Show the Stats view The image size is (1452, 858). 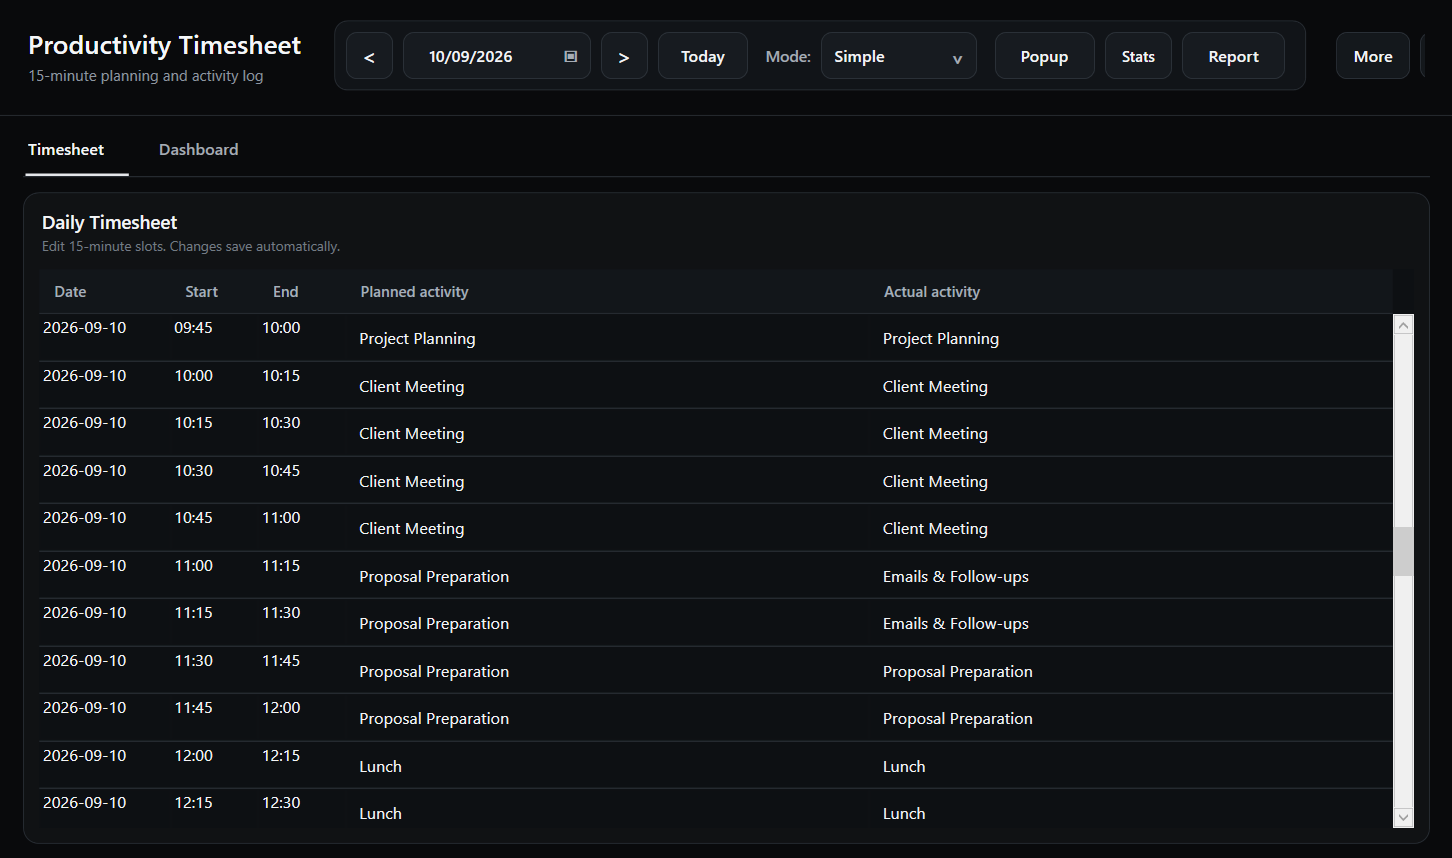pos(1138,56)
